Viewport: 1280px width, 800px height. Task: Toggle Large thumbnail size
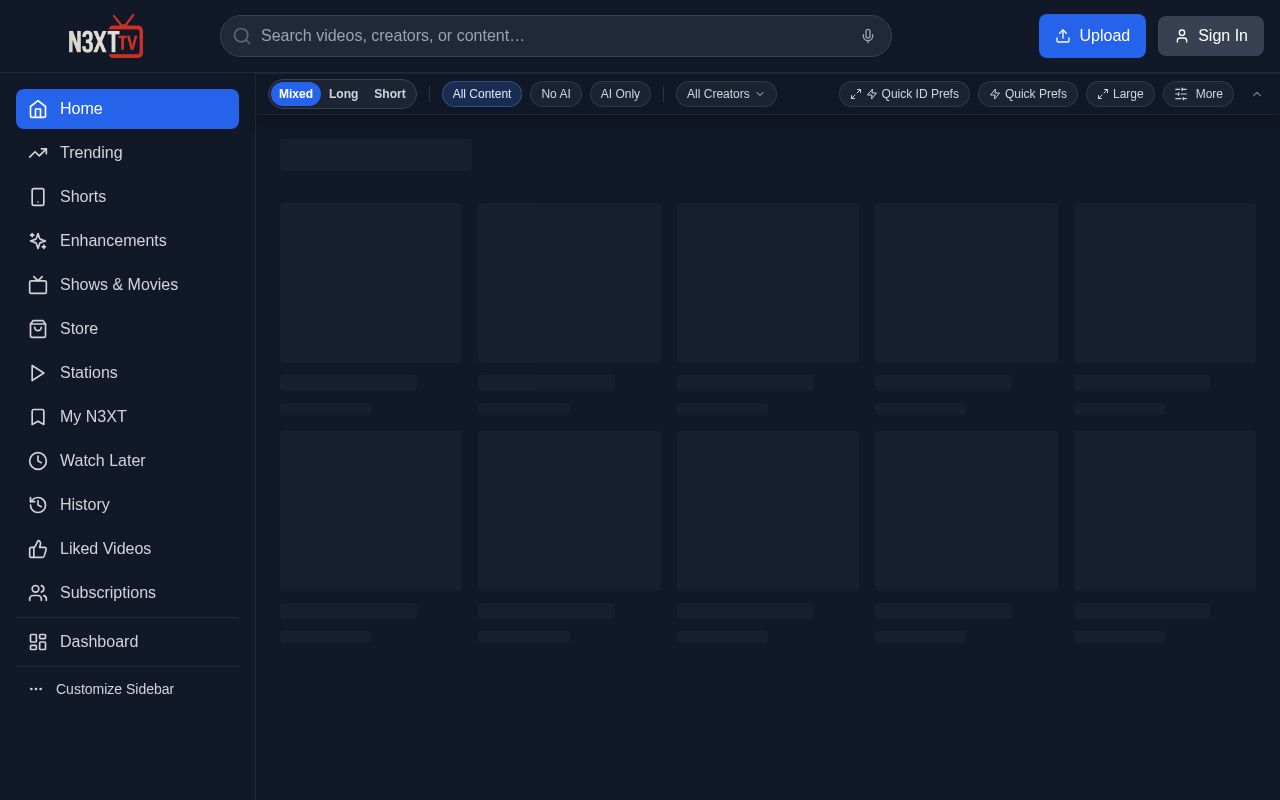point(1120,94)
